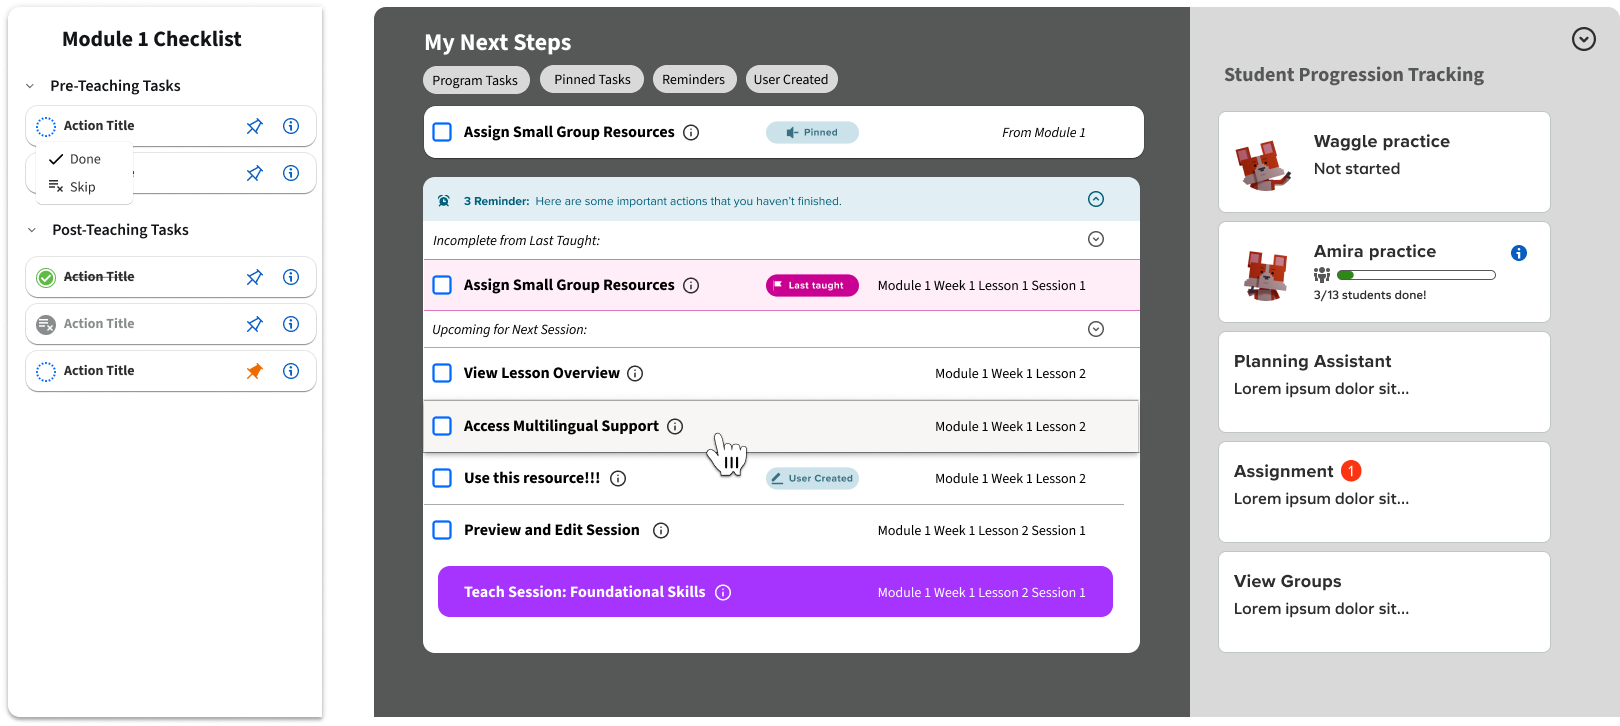Collapse Upcoming for Next Session list
Screen dimensions: 1620x726
1096,329
